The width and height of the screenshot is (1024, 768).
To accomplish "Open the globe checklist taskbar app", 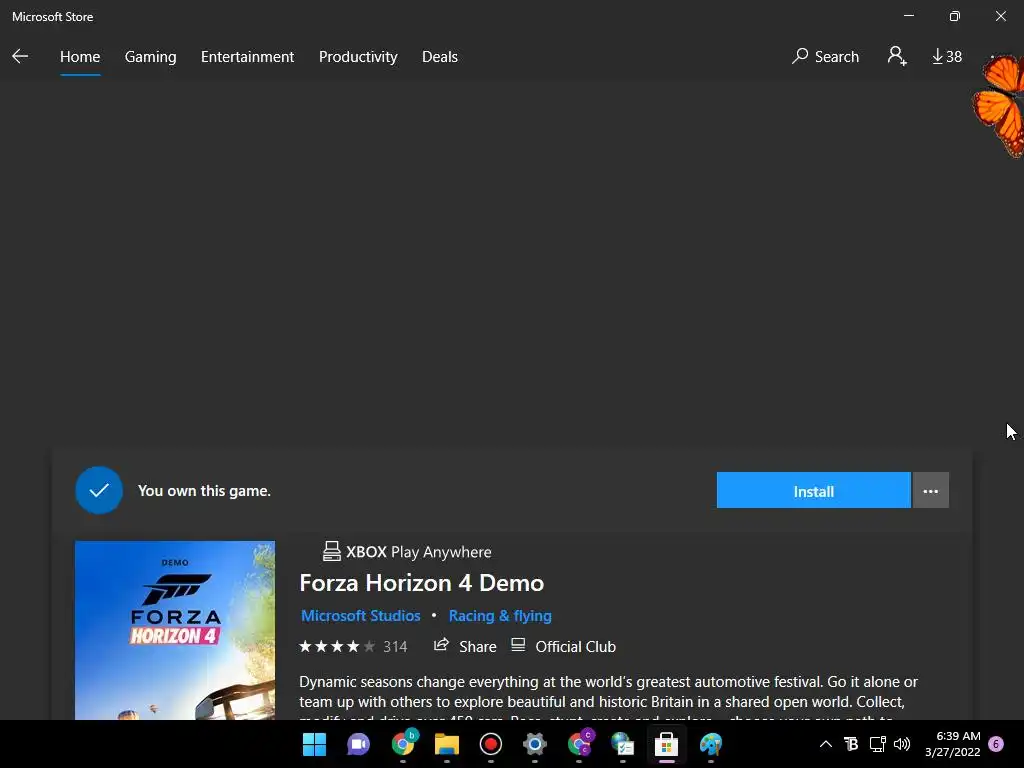I will (x=622, y=744).
